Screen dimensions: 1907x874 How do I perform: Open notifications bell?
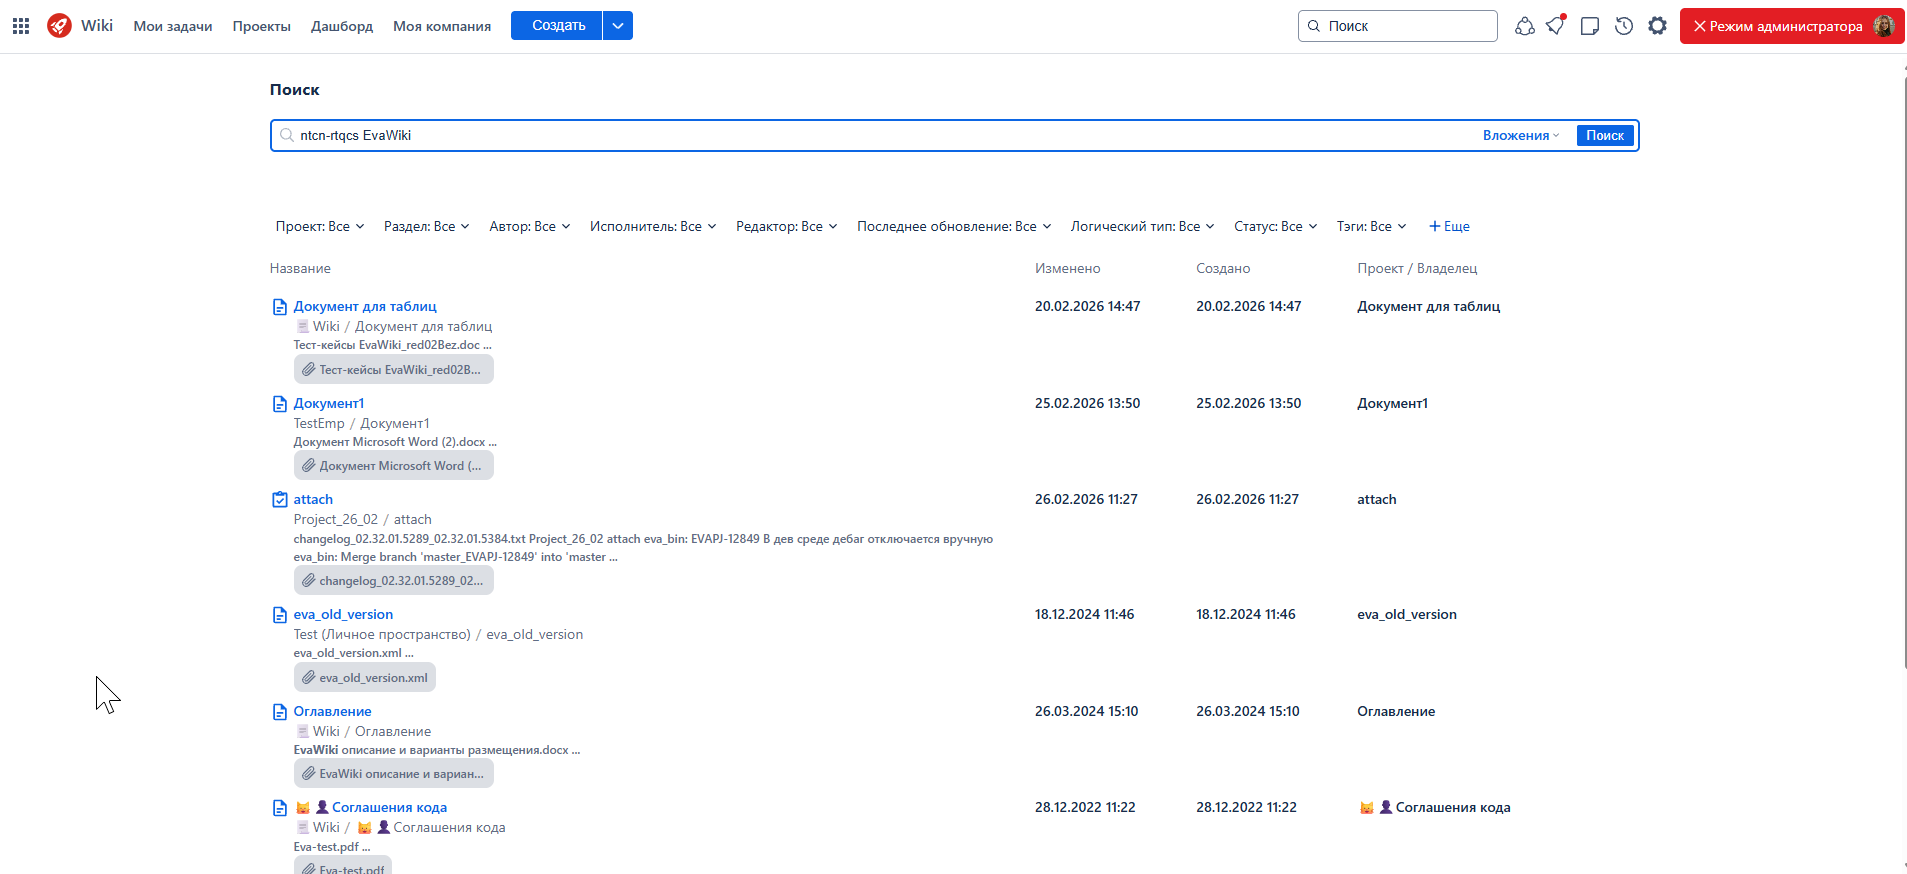tap(1556, 26)
